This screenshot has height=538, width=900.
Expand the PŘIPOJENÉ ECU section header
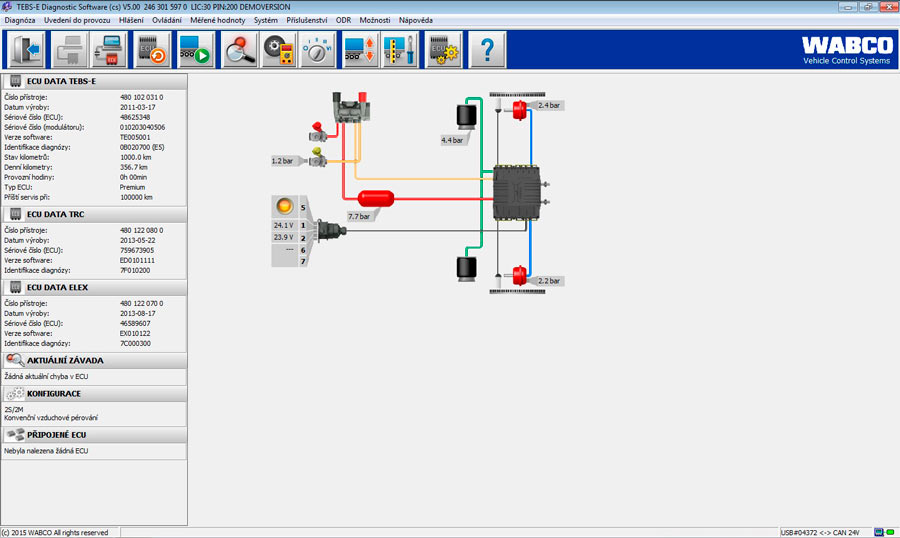click(x=95, y=435)
